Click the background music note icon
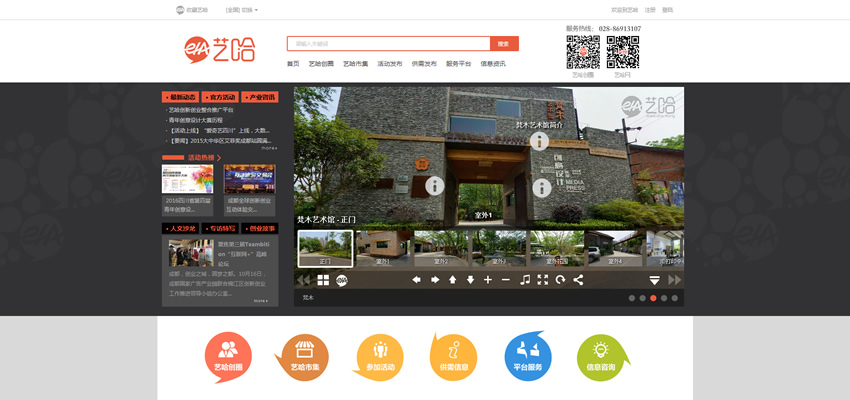The height and width of the screenshot is (400, 850). pyautogui.click(x=525, y=280)
